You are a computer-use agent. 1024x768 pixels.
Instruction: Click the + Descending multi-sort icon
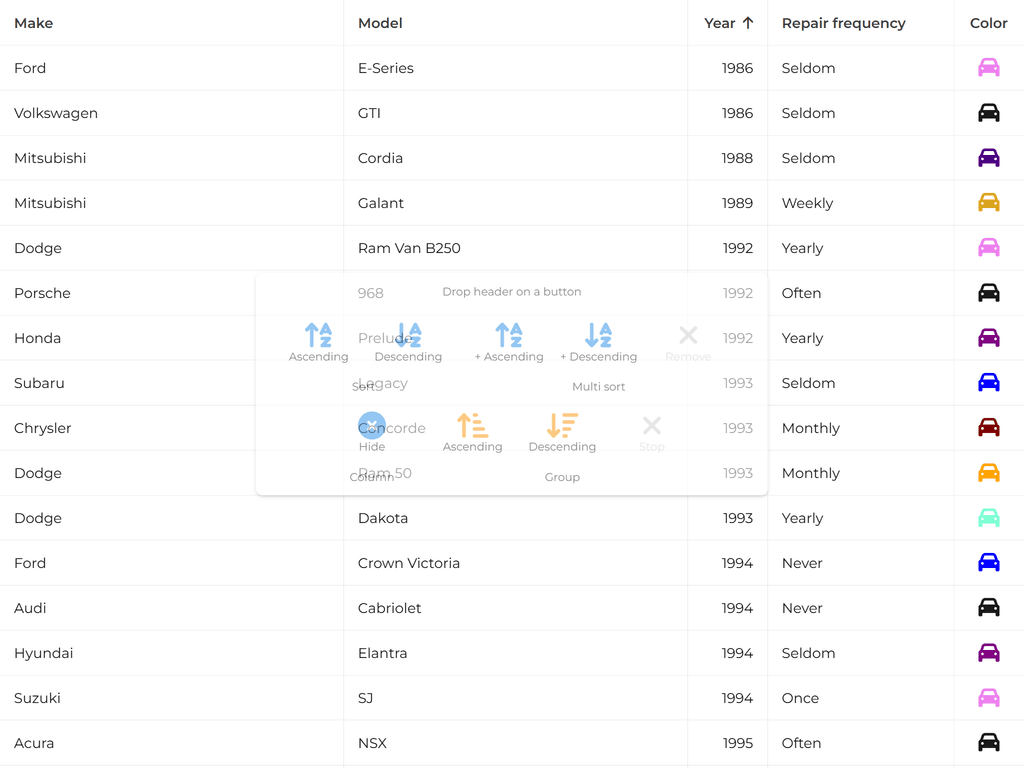(598, 335)
